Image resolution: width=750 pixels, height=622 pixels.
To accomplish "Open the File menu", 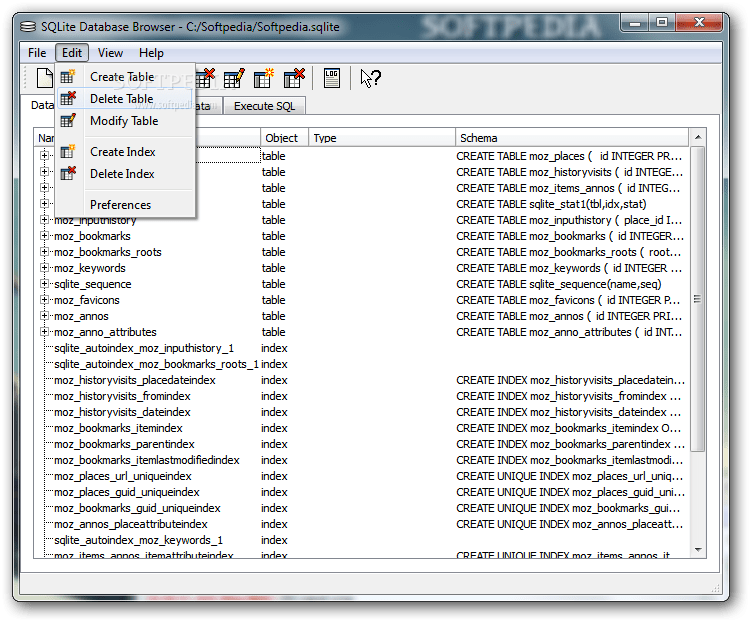I will pyautogui.click(x=37, y=53).
